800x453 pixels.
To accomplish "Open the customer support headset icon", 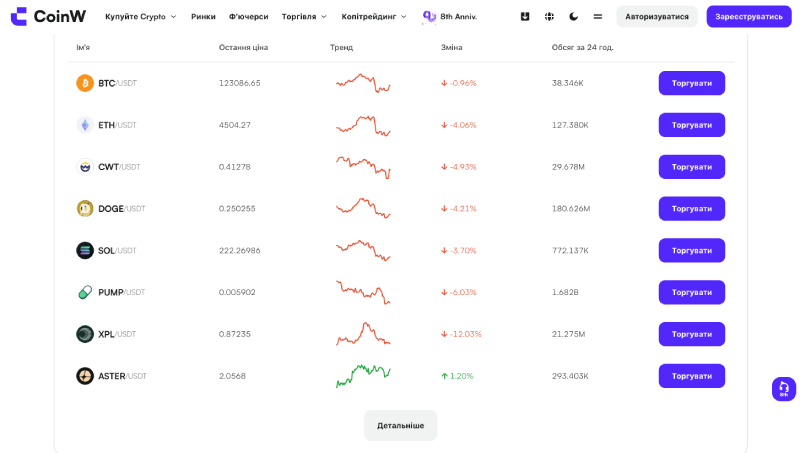I will [784, 389].
